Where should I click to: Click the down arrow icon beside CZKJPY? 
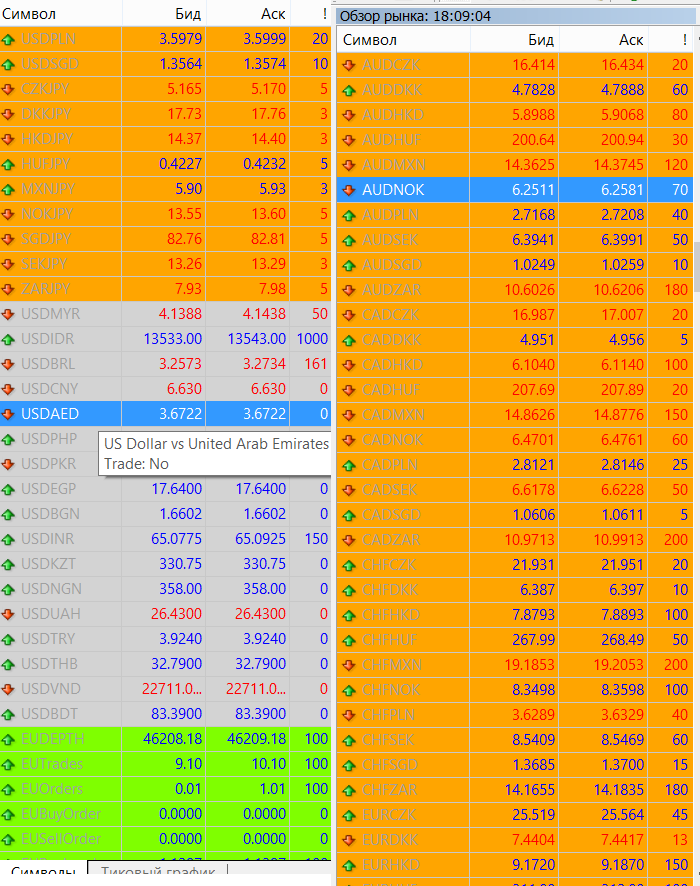(8, 89)
